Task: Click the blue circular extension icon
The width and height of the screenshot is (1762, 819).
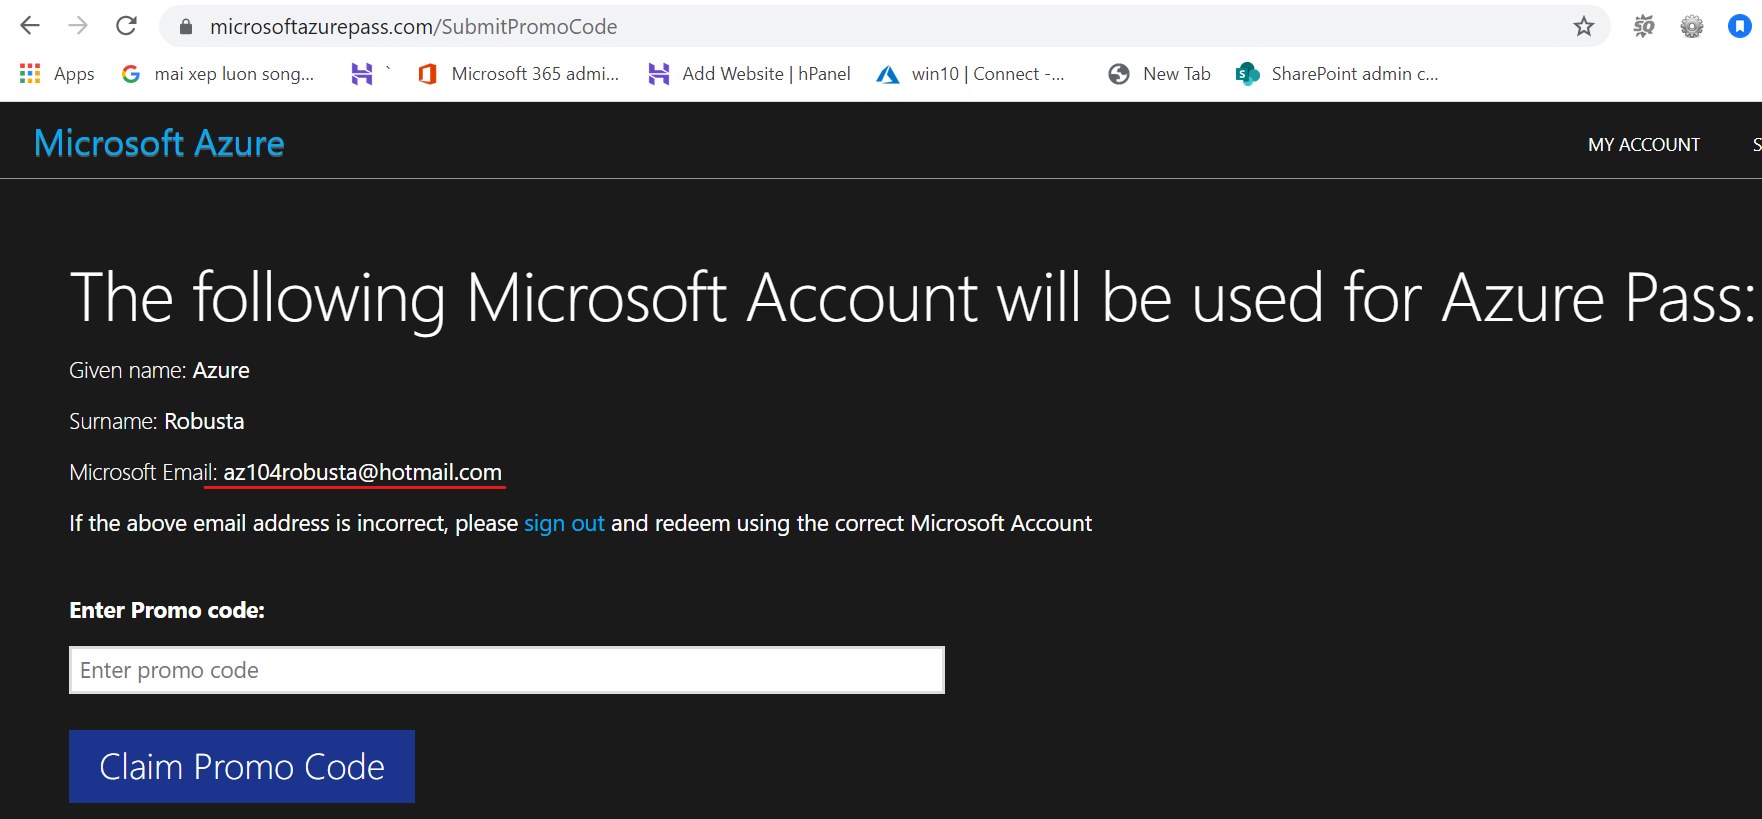Action: [x=1740, y=27]
